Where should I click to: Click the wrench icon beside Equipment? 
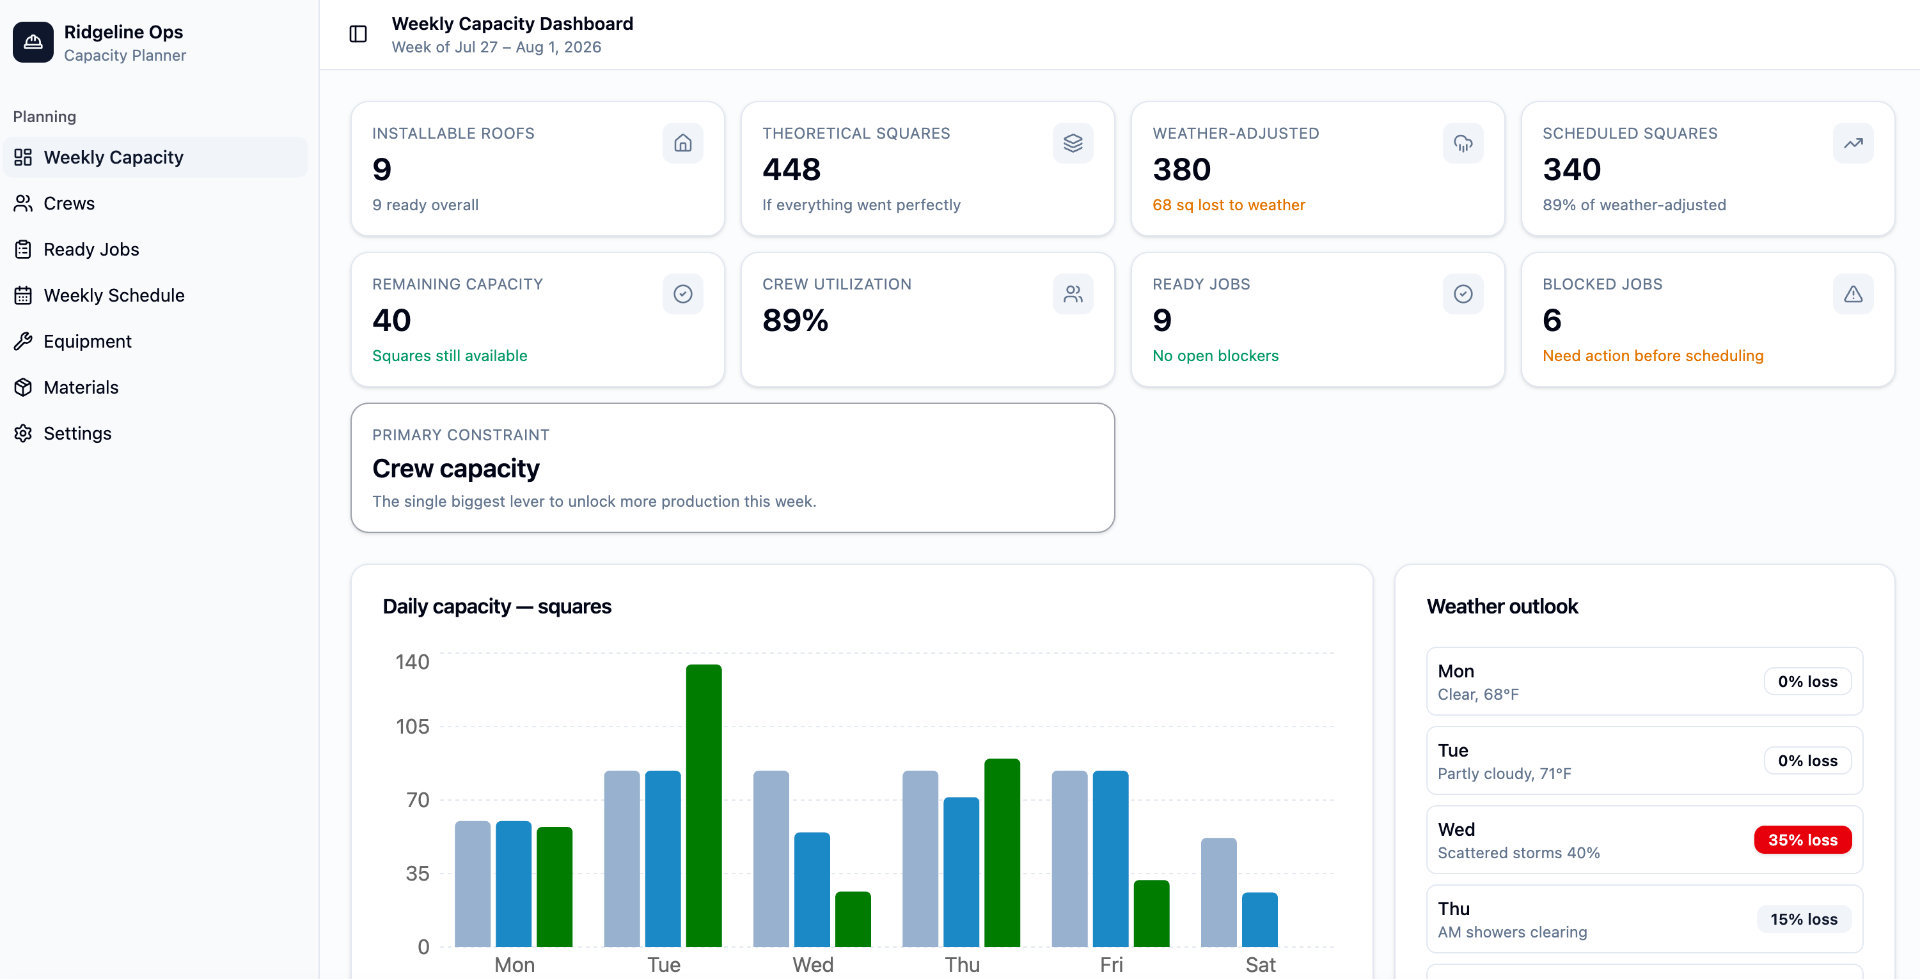(23, 341)
